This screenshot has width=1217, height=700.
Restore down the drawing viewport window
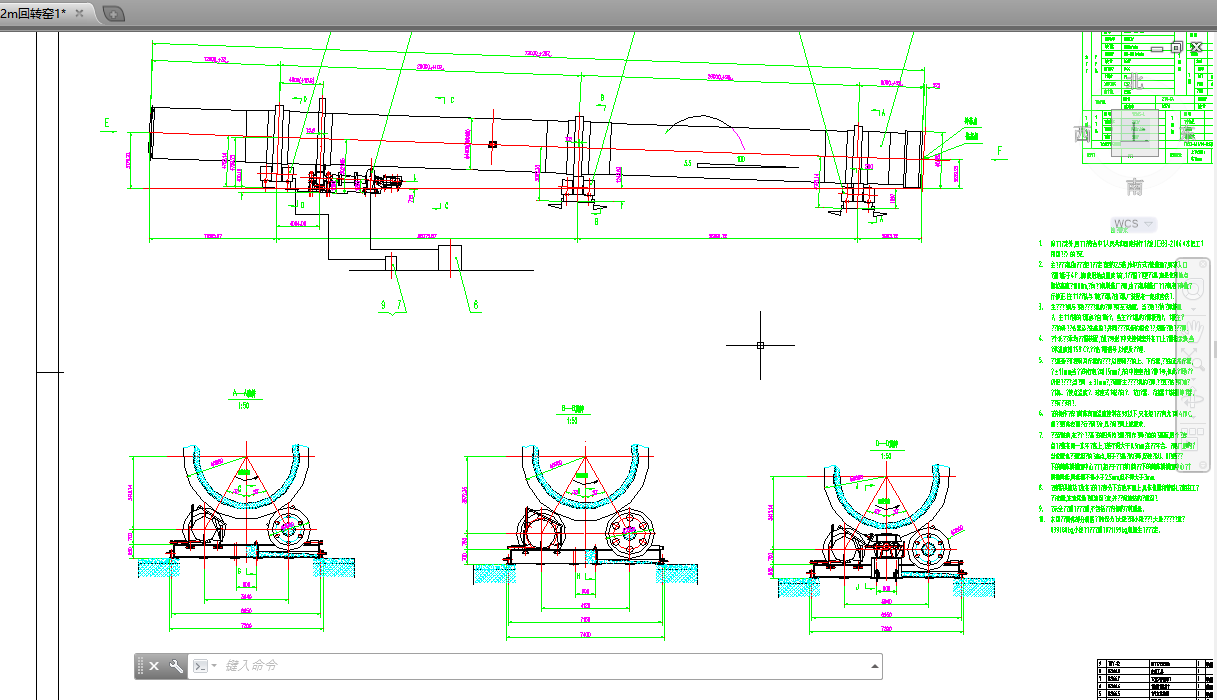(1176, 47)
